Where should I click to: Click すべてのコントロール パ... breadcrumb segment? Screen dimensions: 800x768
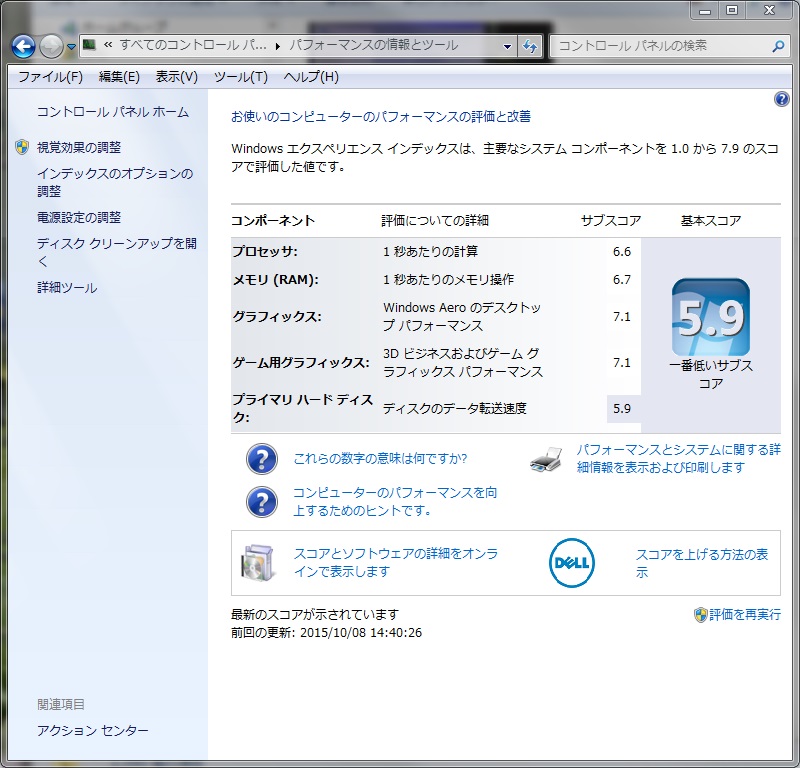[x=193, y=45]
